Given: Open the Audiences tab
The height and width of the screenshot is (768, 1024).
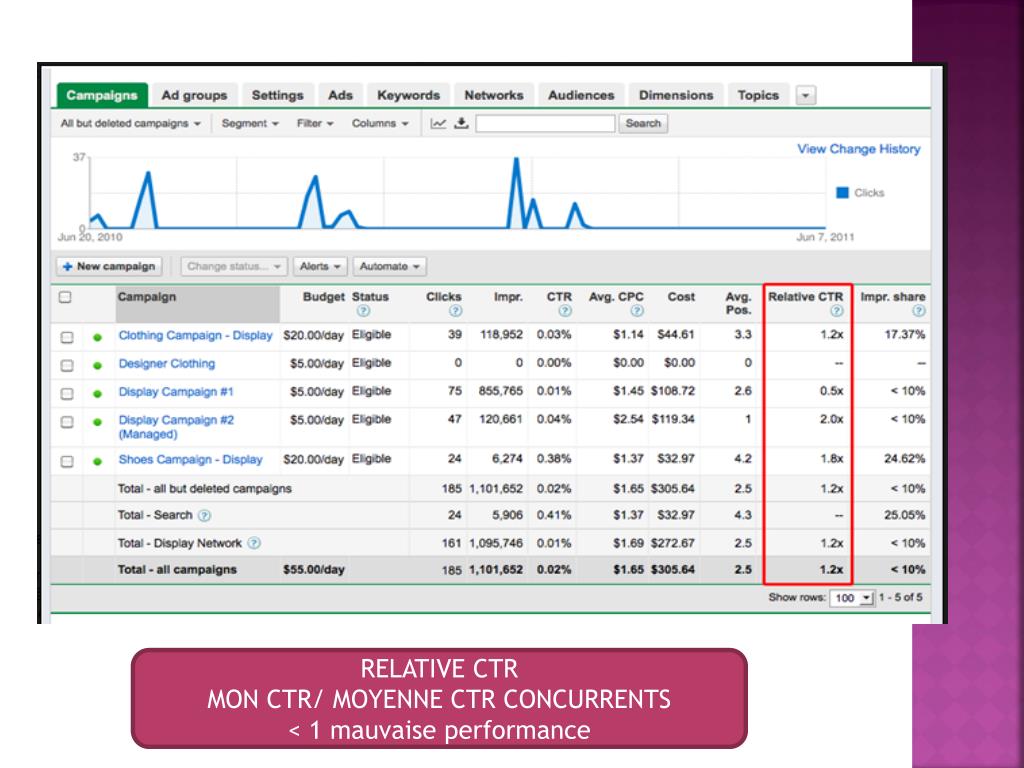Looking at the screenshot, I should [x=581, y=95].
